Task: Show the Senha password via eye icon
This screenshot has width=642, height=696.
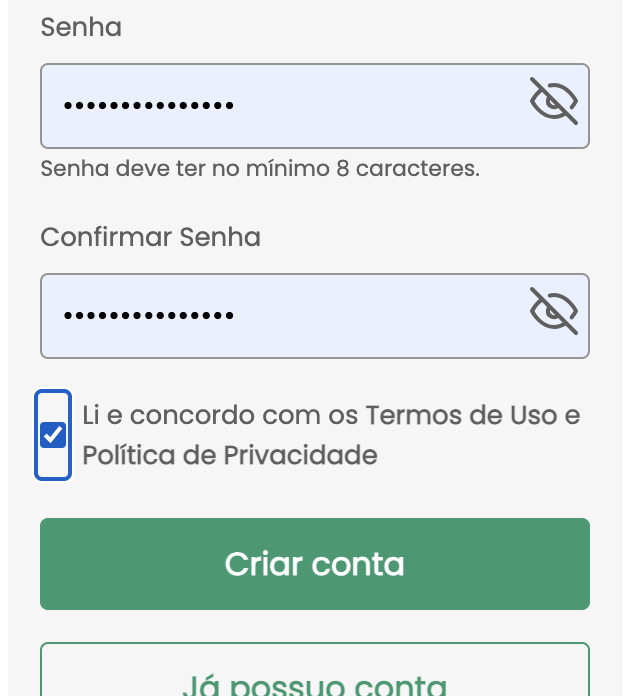Action: pos(554,102)
